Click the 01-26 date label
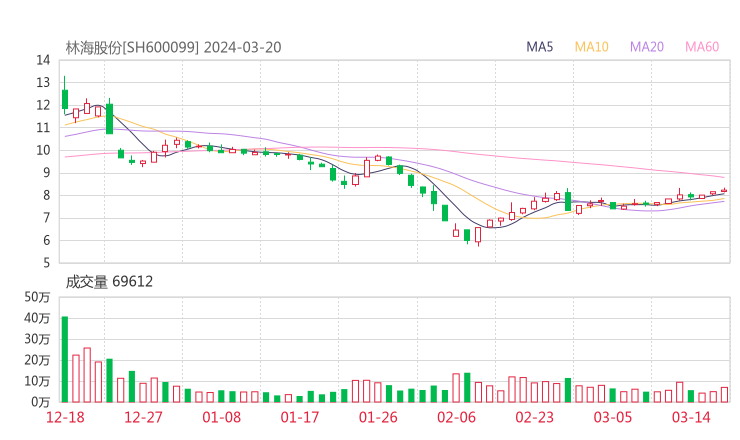This screenshot has width=740, height=440. tap(378, 417)
